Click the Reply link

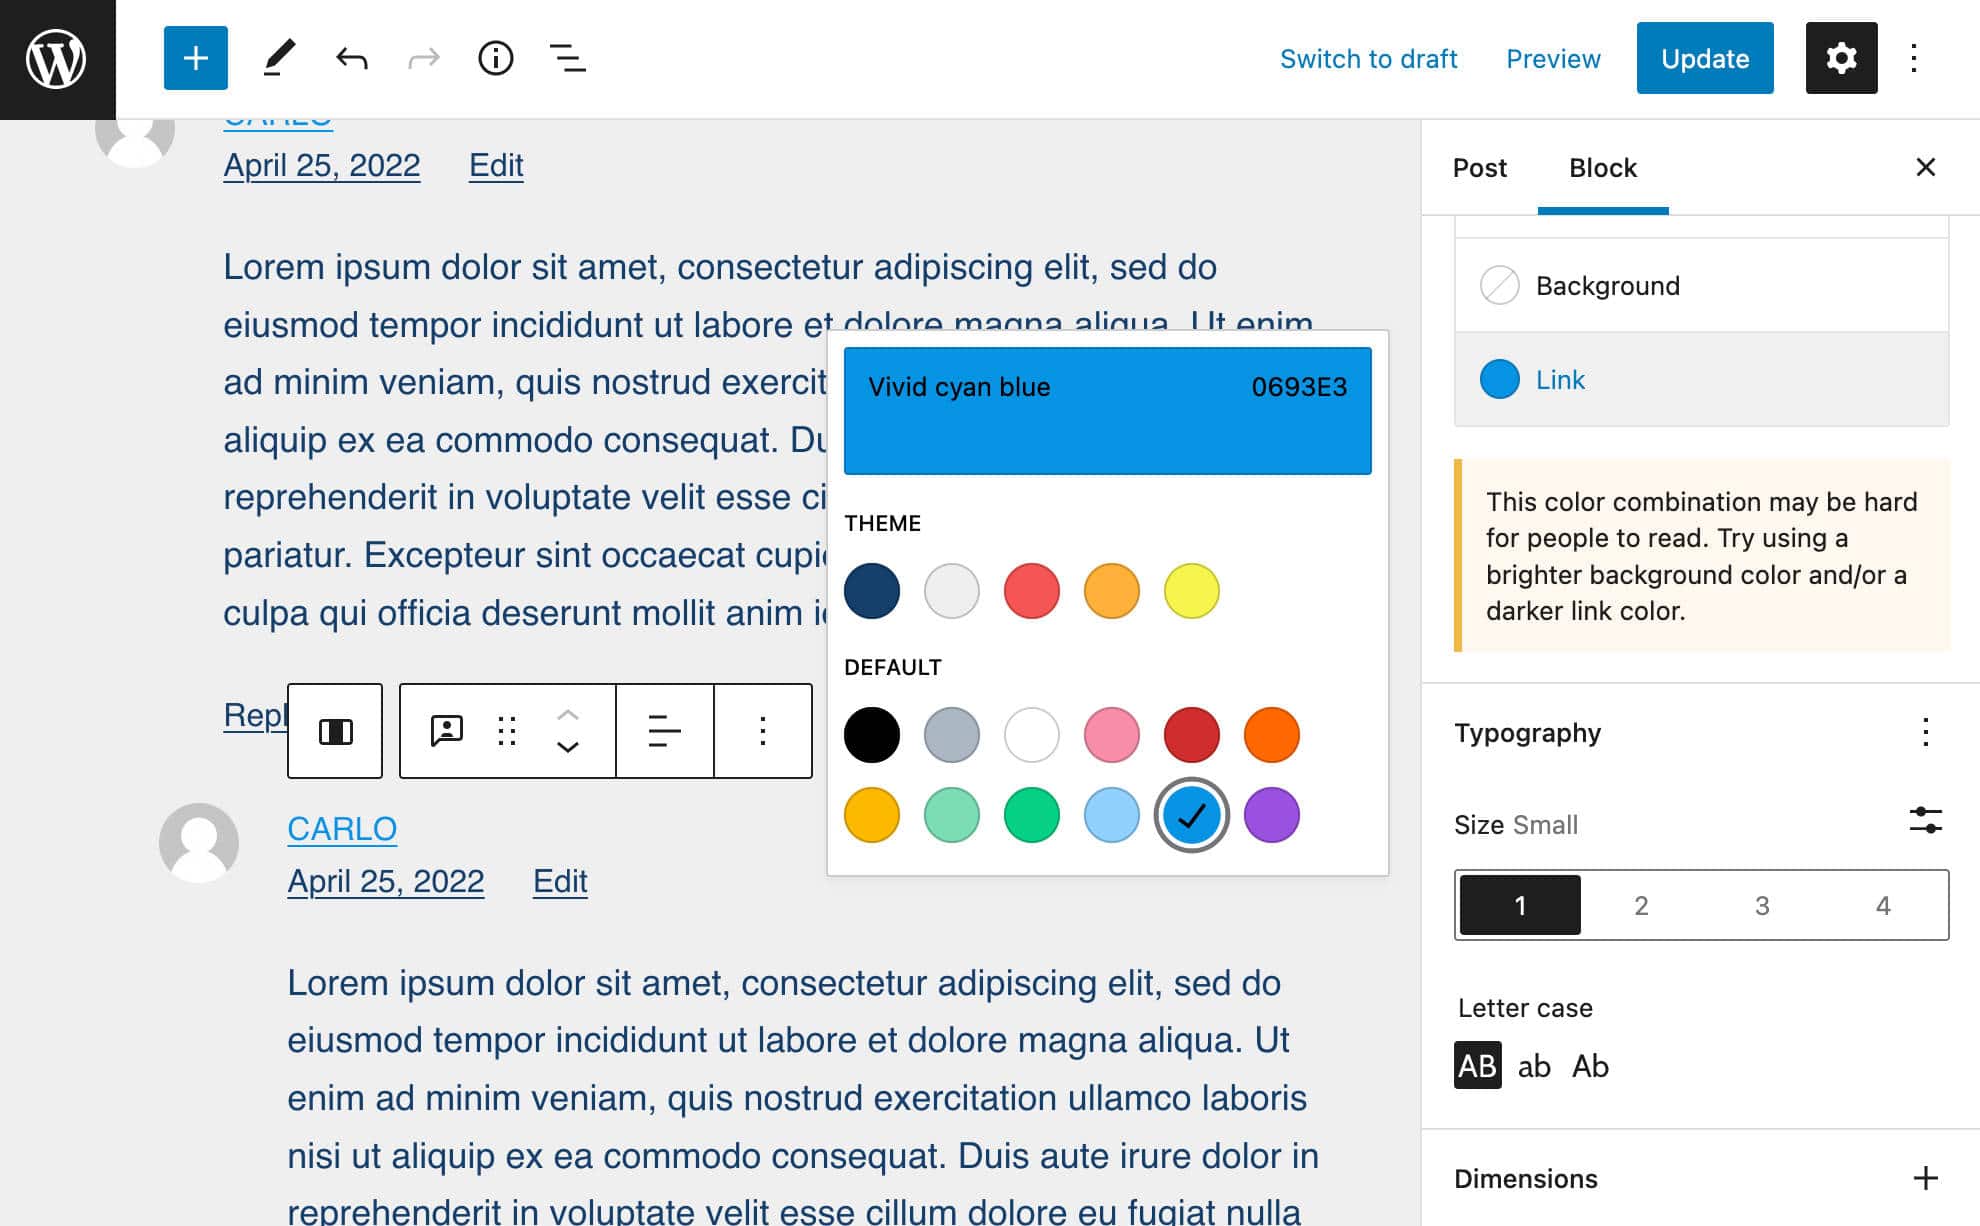tap(255, 715)
